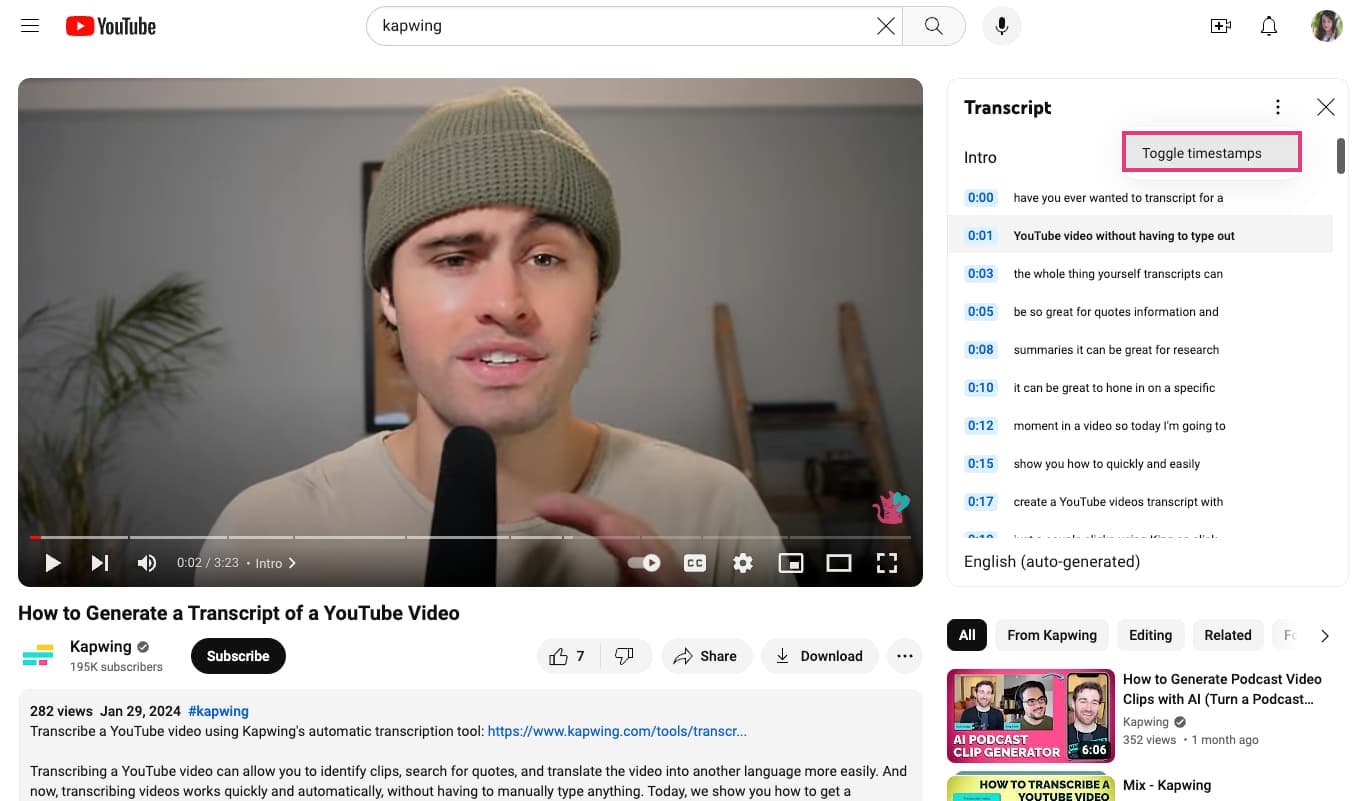Open the hamburger guide menu
The width and height of the screenshot is (1367, 801).
[x=30, y=26]
